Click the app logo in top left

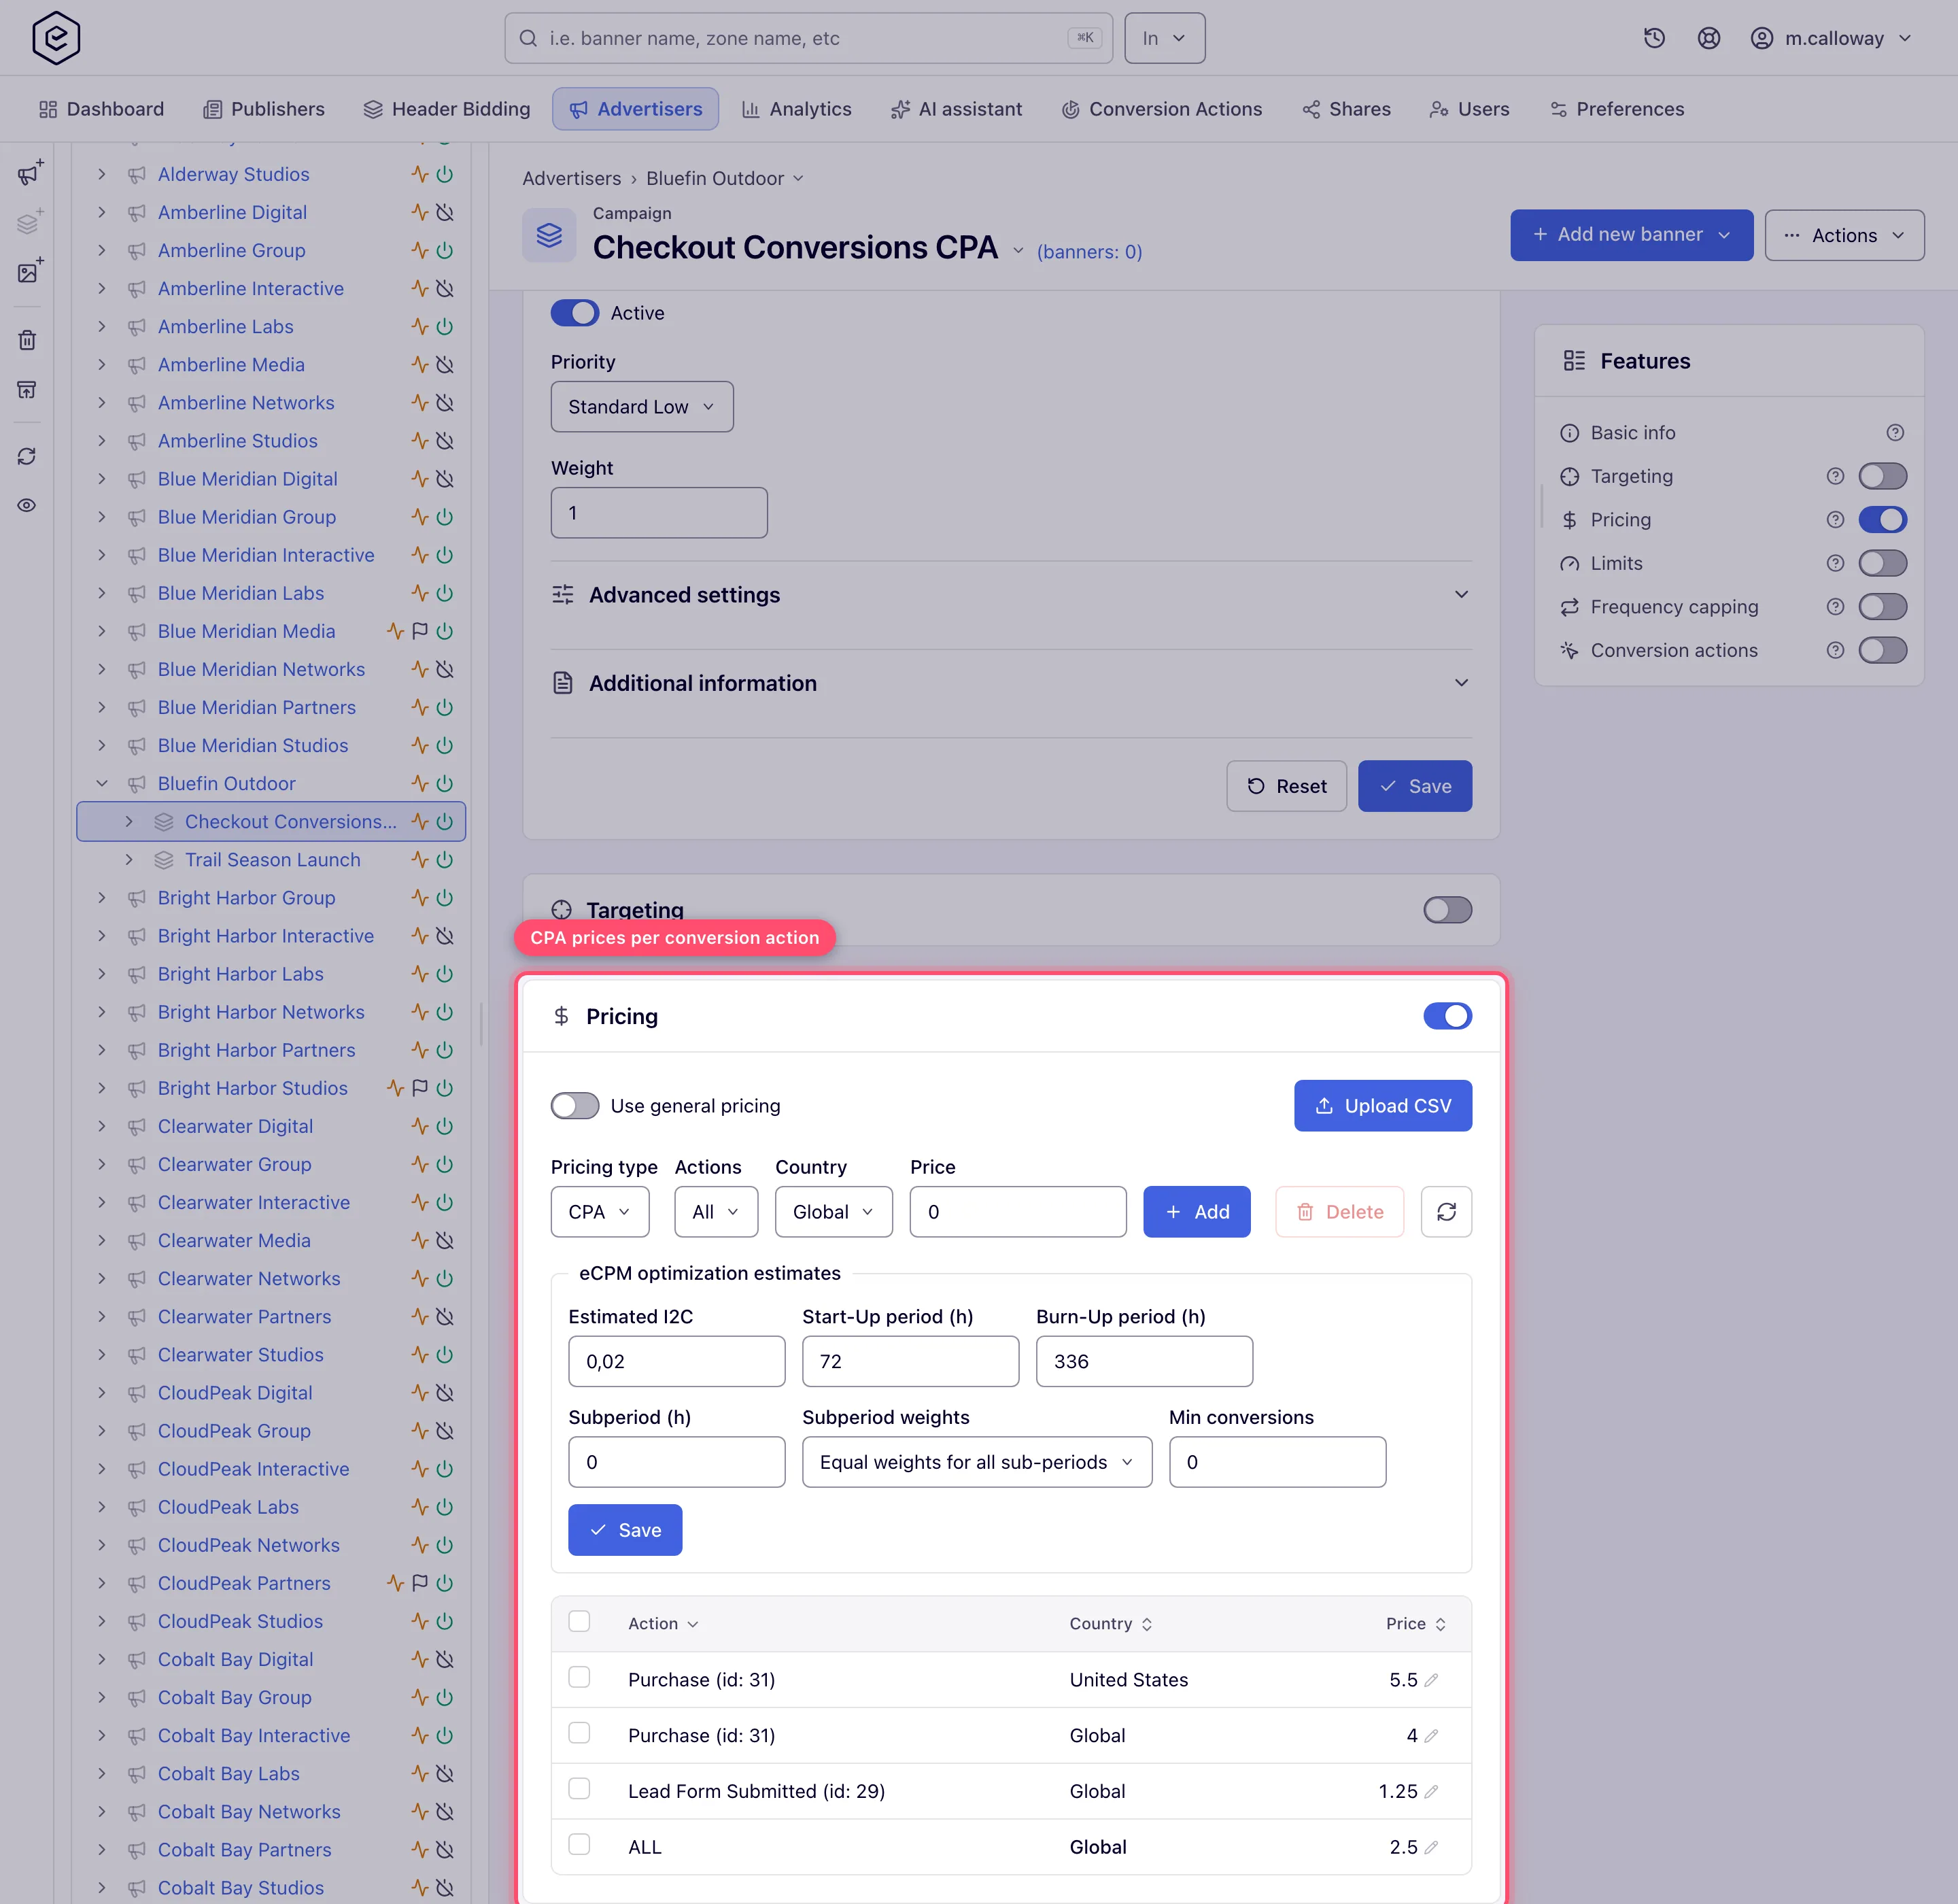pos(56,38)
